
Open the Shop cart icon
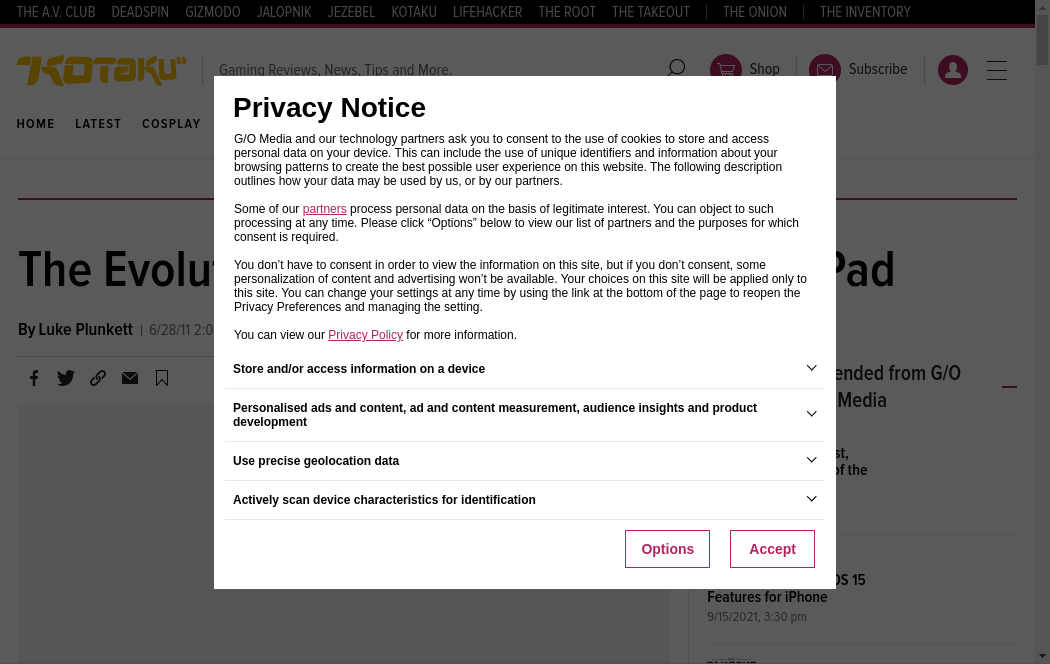tap(726, 70)
